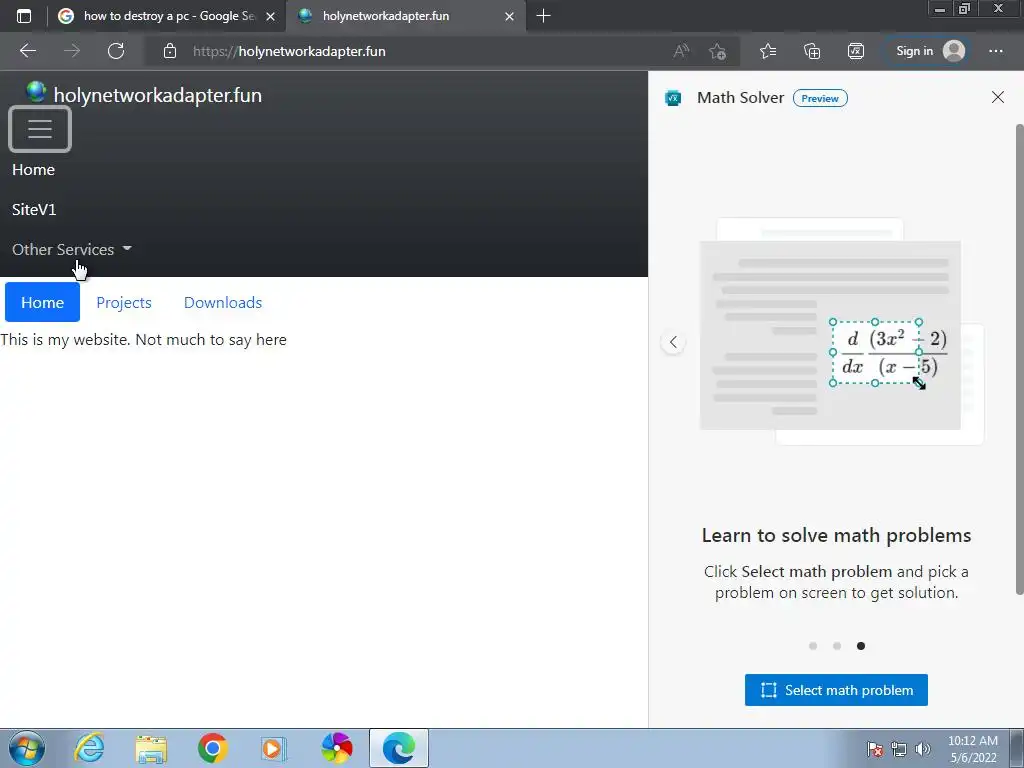
Task: Click the Math Solver logo icon
Action: click(673, 98)
